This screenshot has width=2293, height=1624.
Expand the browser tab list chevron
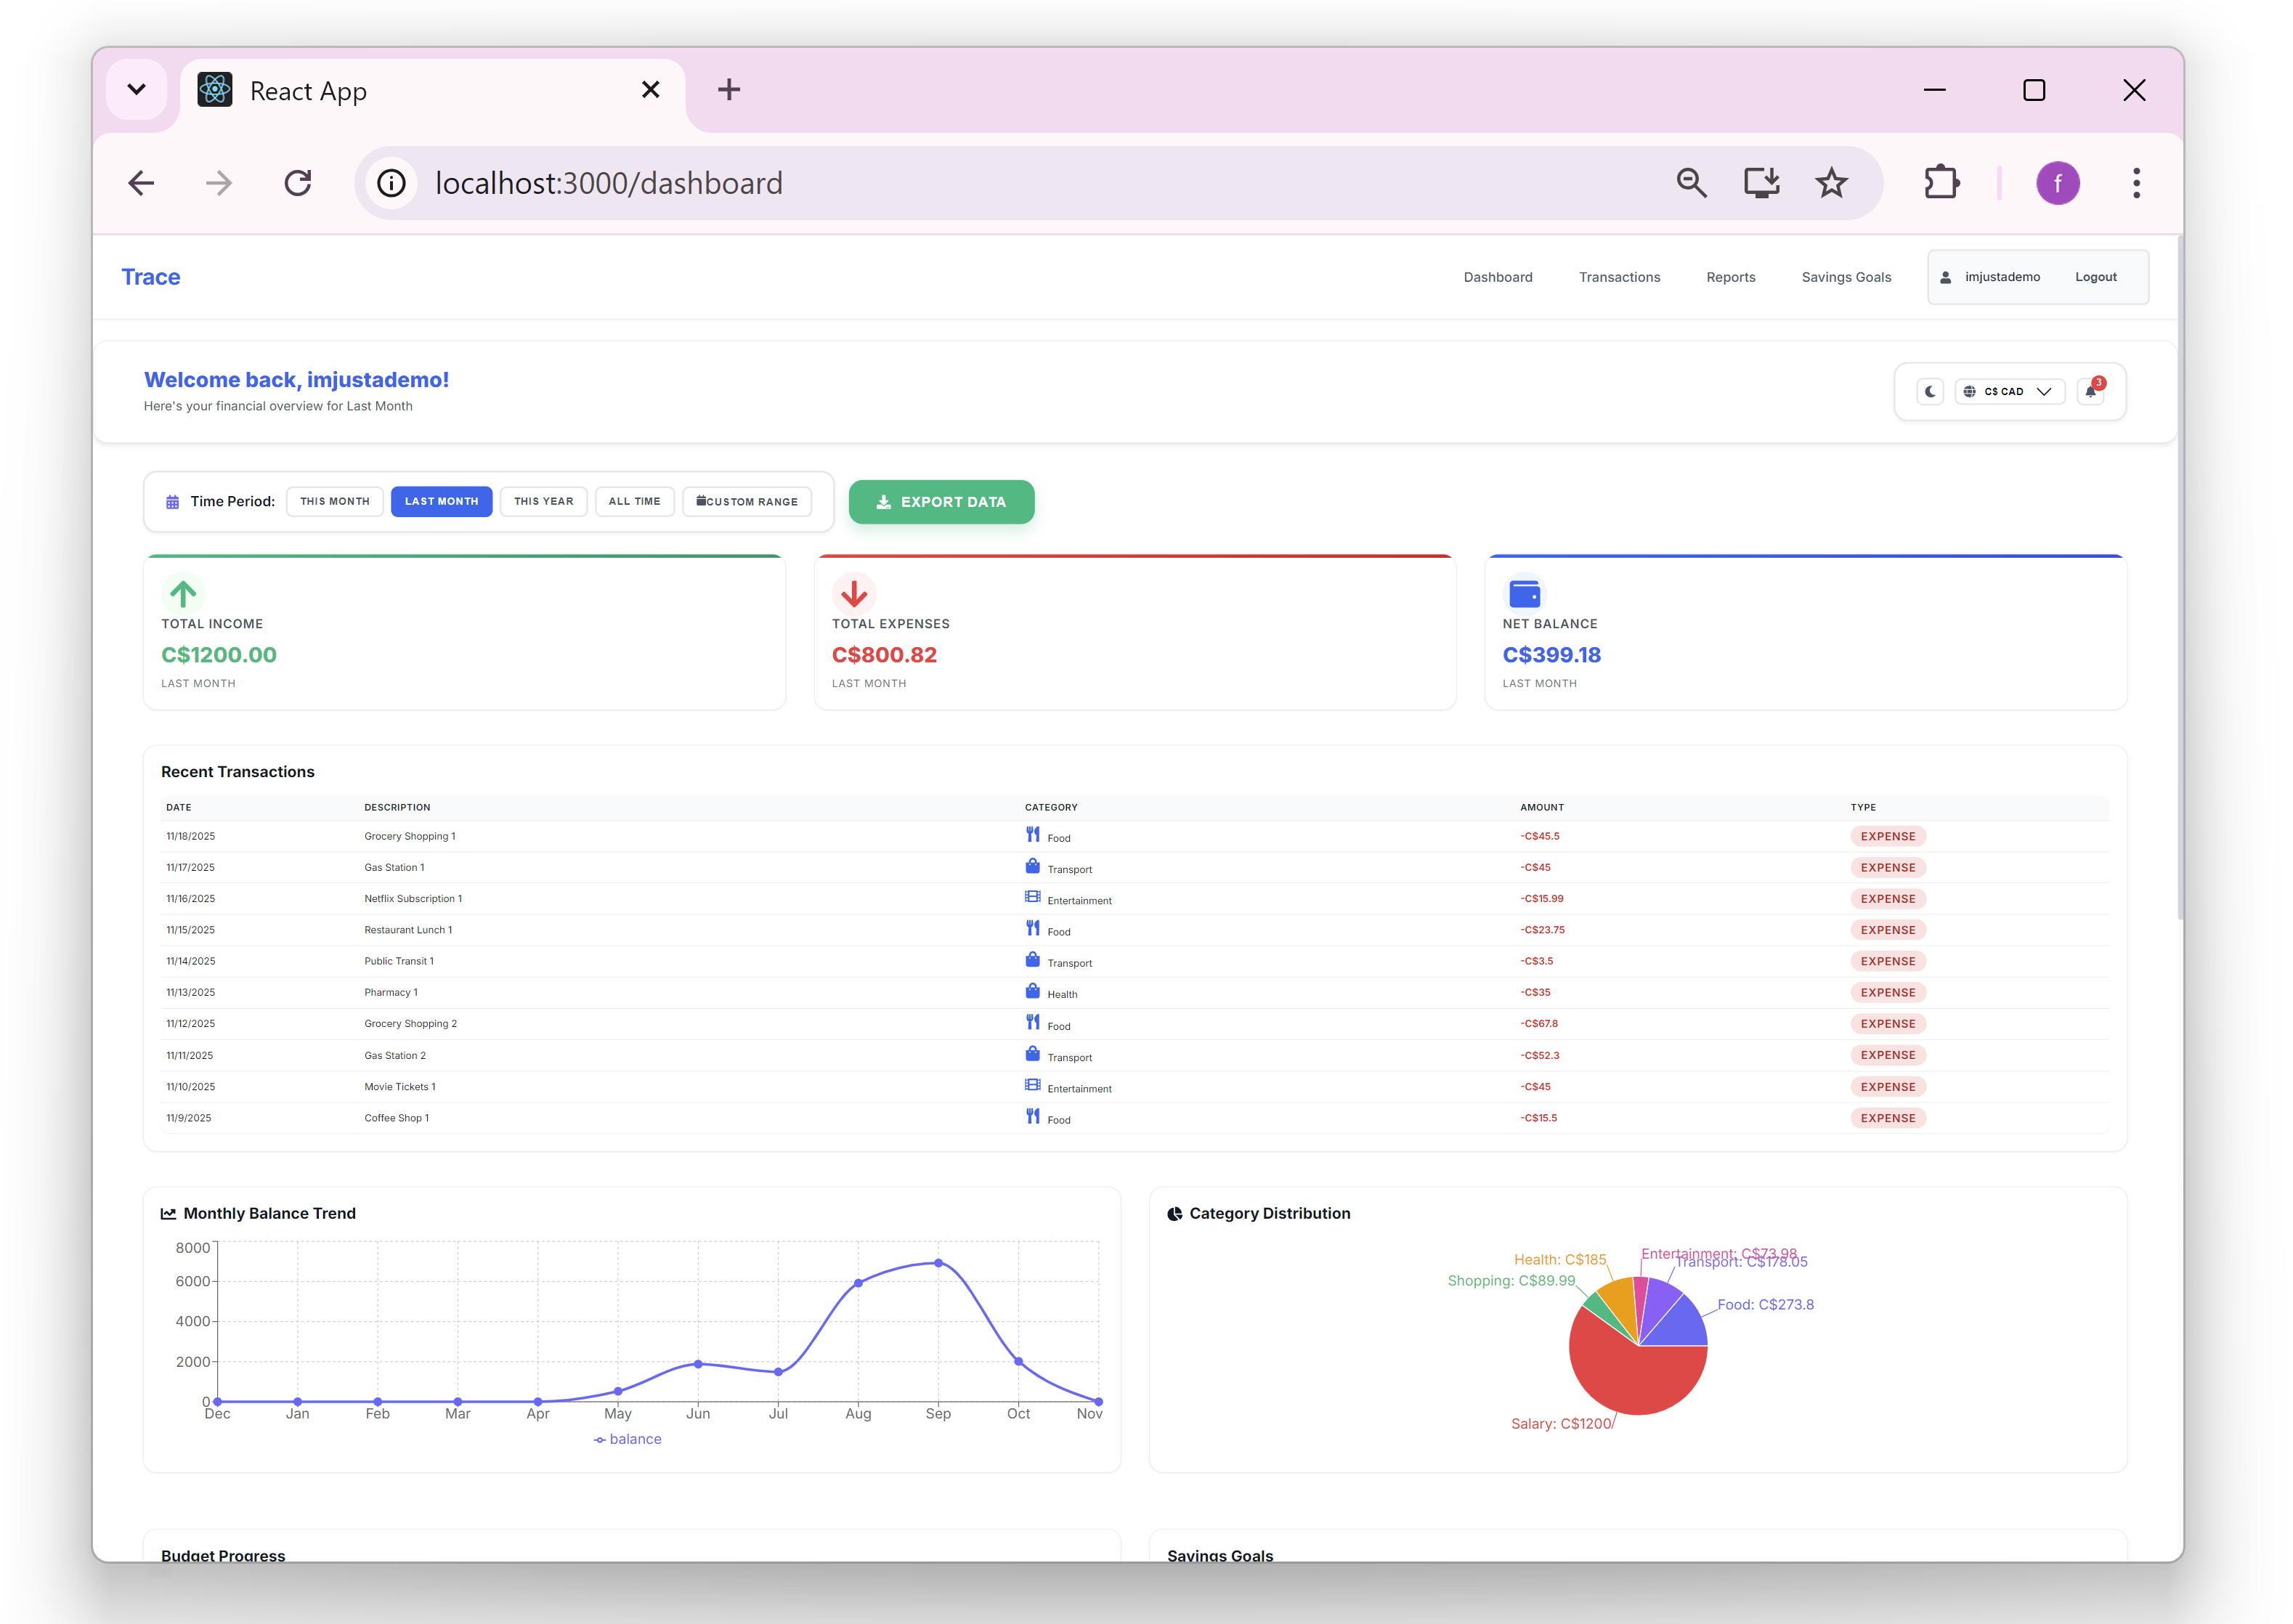[x=137, y=89]
